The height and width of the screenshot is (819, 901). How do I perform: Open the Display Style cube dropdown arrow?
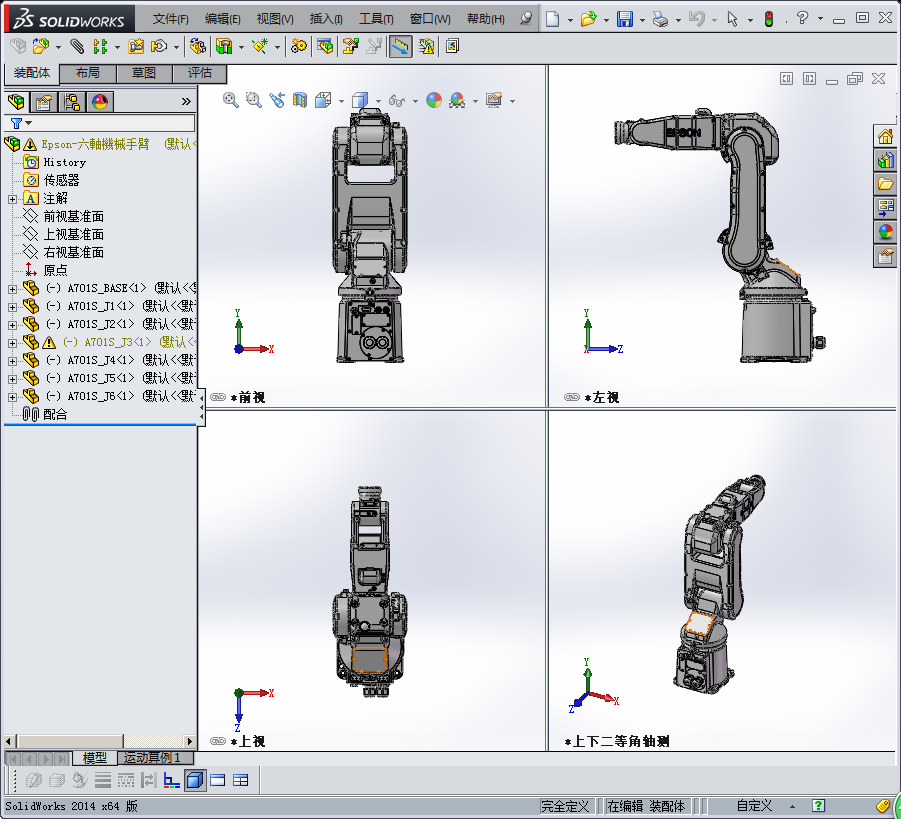[x=378, y=101]
